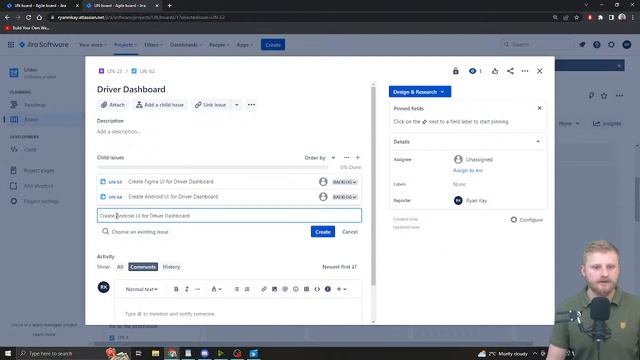
Task: Click the plus icon to add child issue
Action: click(x=358, y=158)
